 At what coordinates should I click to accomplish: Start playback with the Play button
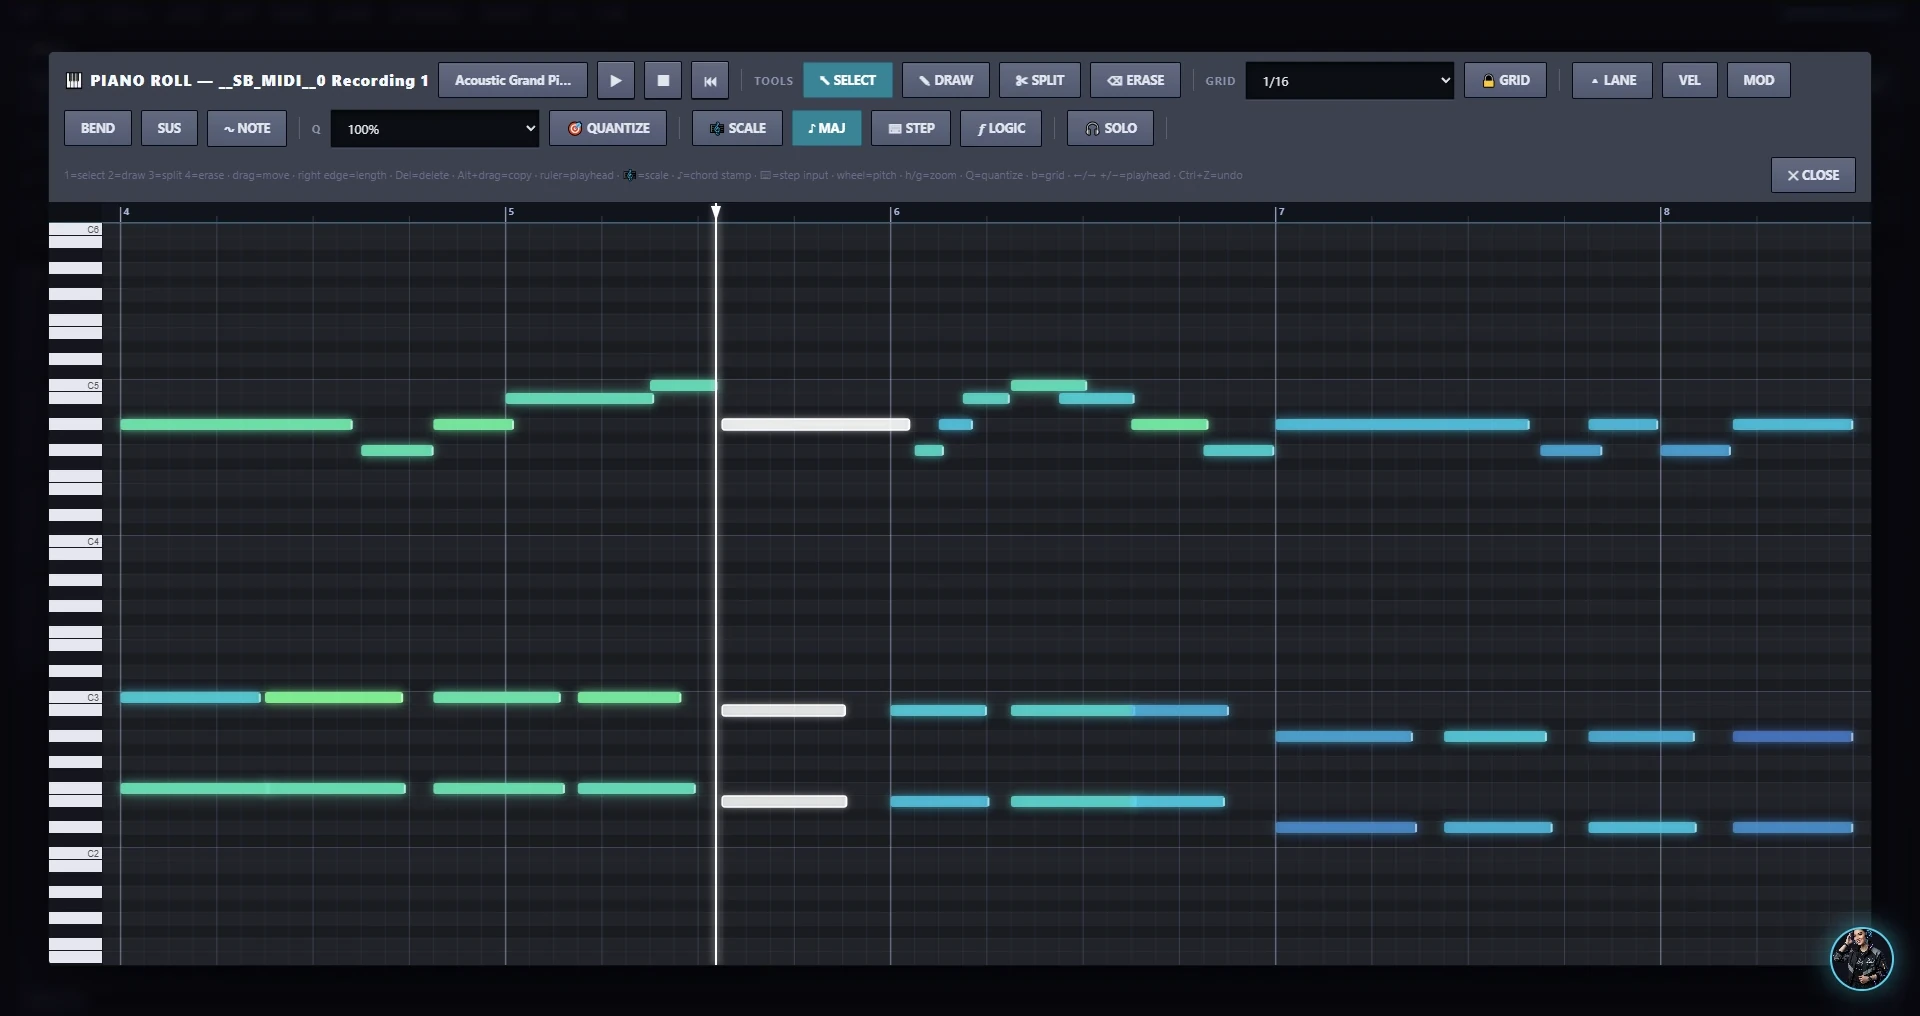click(x=615, y=80)
